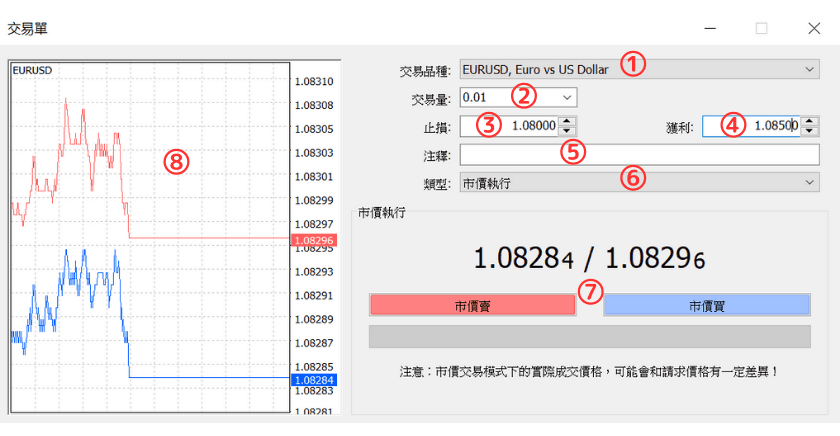Decrease 獲利 take profit with down arrow

810,132
